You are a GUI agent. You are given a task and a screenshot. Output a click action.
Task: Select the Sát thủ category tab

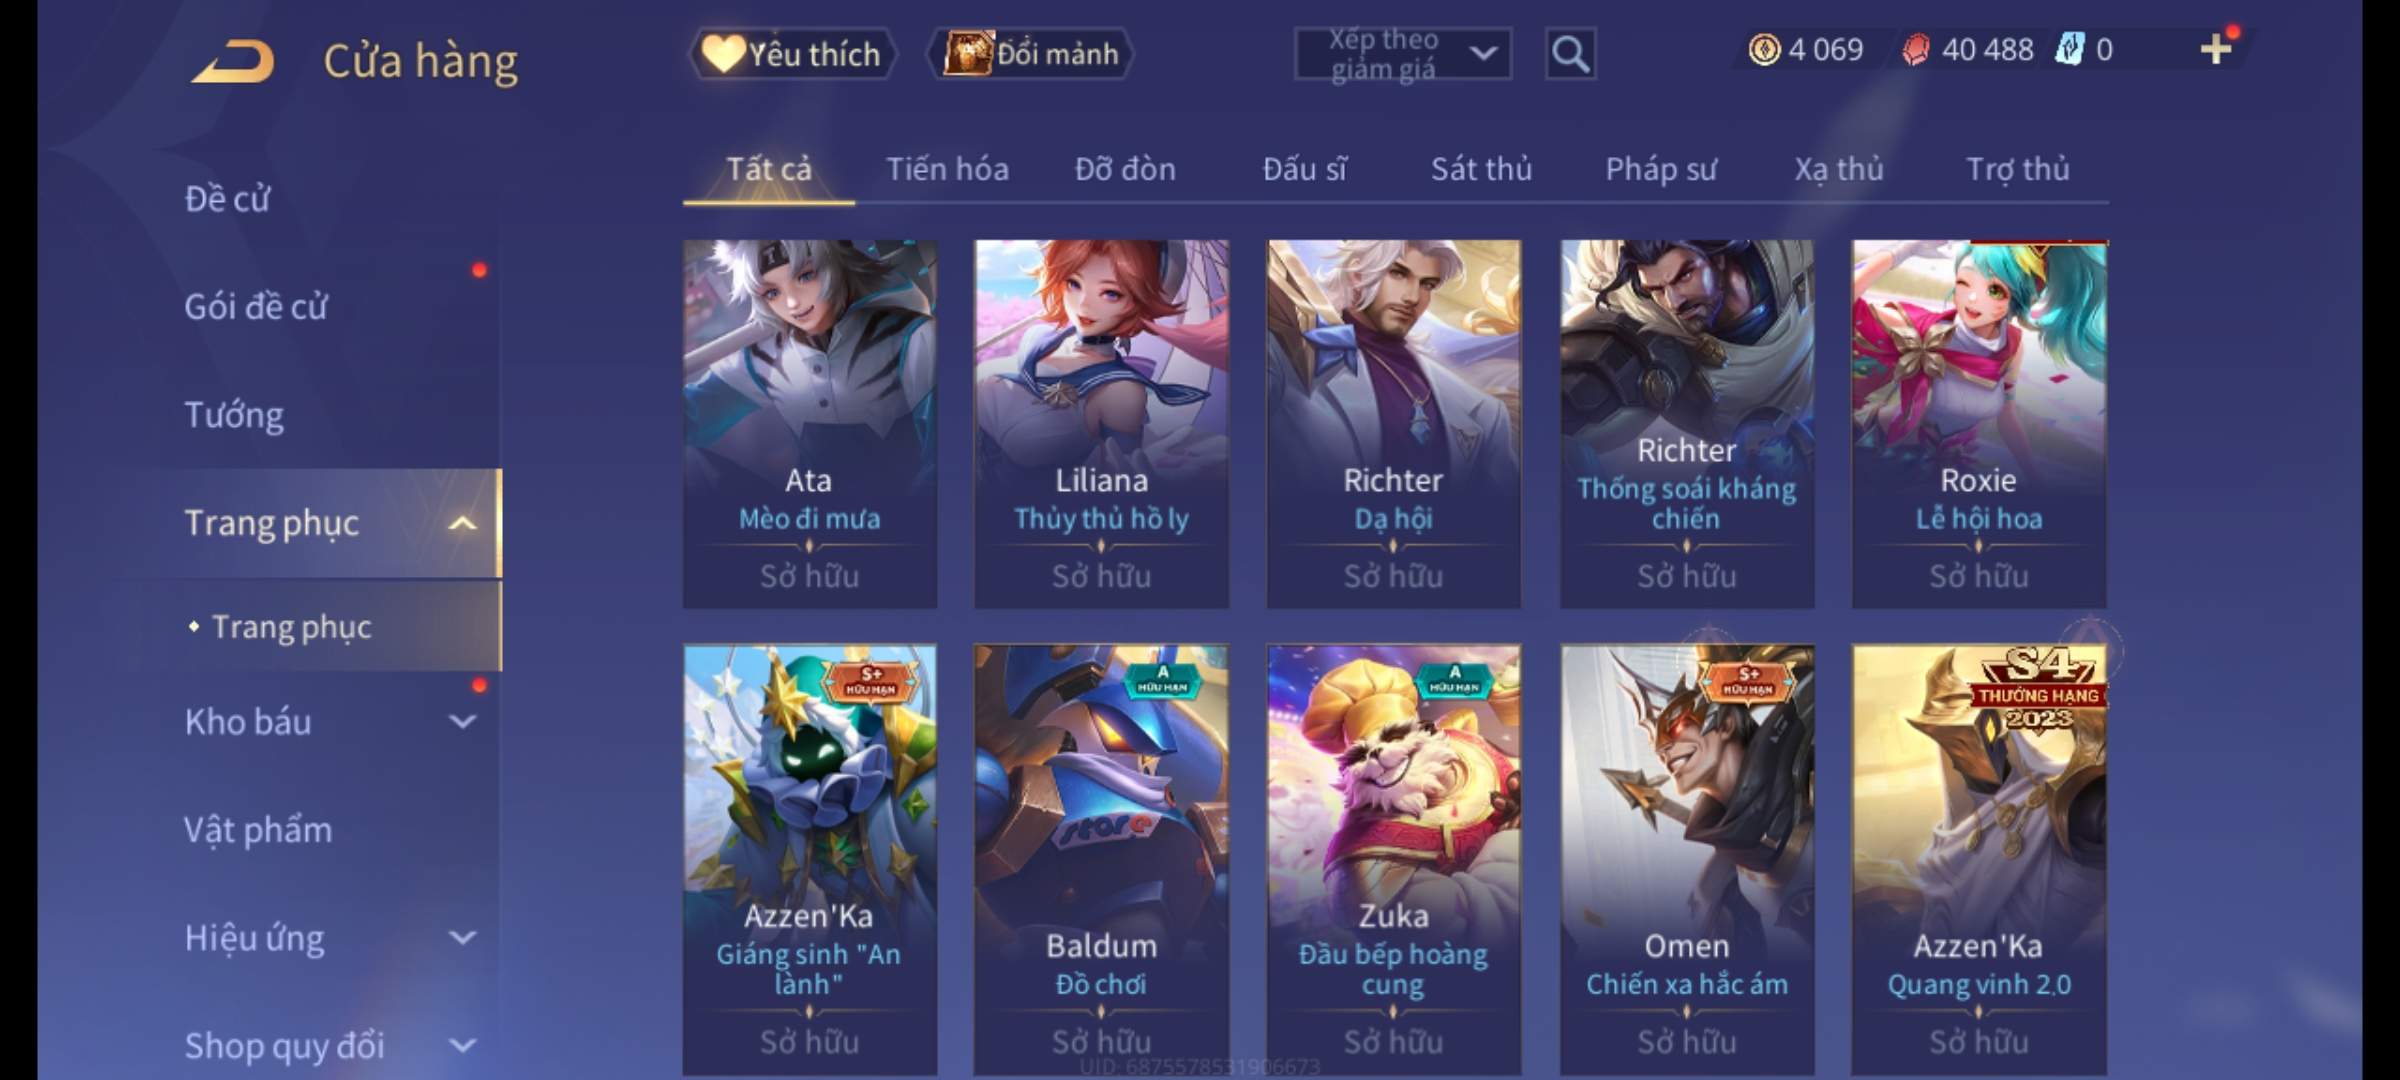click(x=1481, y=169)
